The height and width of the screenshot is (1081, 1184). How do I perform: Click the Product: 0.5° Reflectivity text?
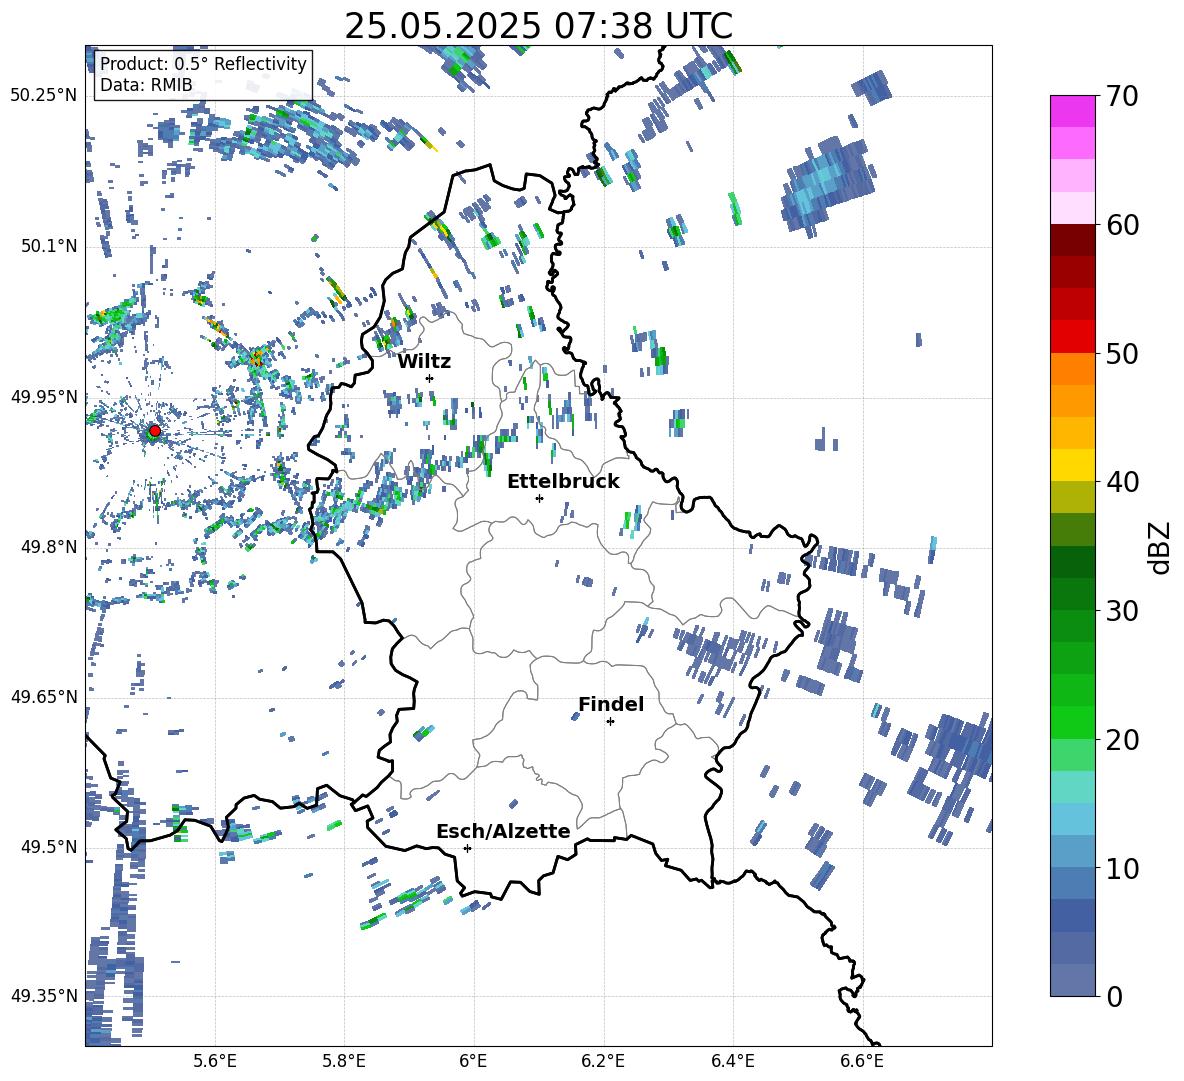pyautogui.click(x=203, y=63)
